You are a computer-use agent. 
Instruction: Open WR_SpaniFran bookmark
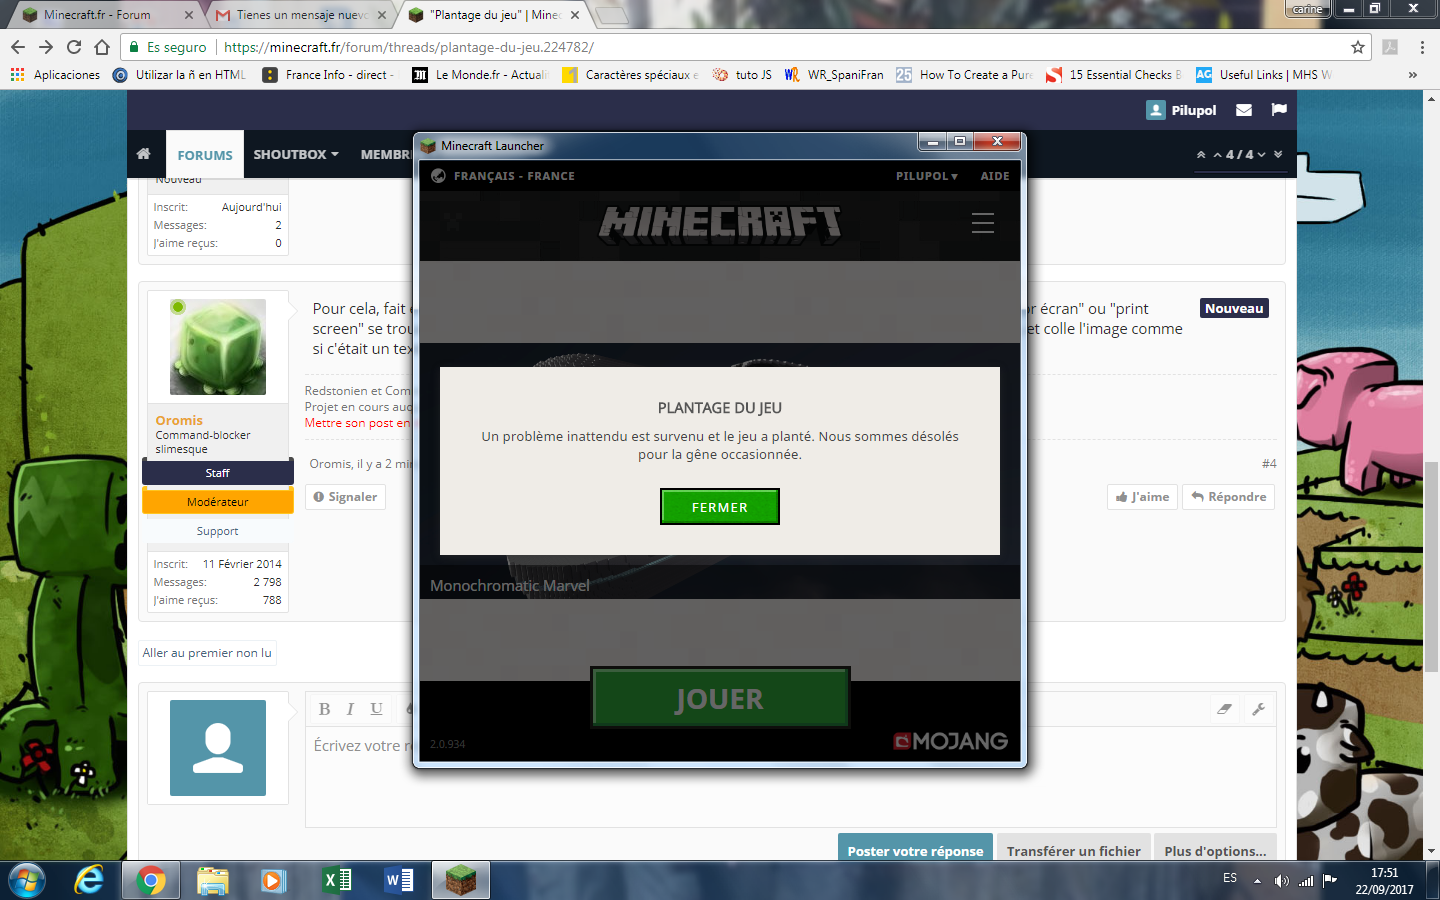(834, 75)
